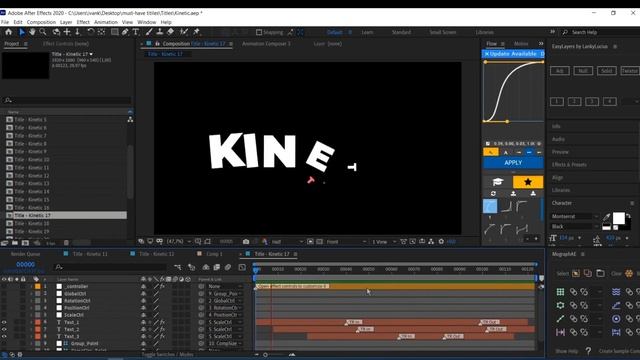Select the highlighted blue ease curve preset

pos(490,206)
